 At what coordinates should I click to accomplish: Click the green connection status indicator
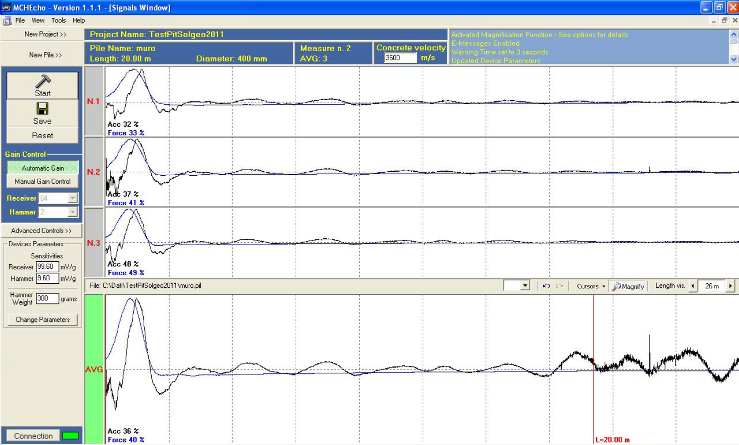(x=71, y=436)
